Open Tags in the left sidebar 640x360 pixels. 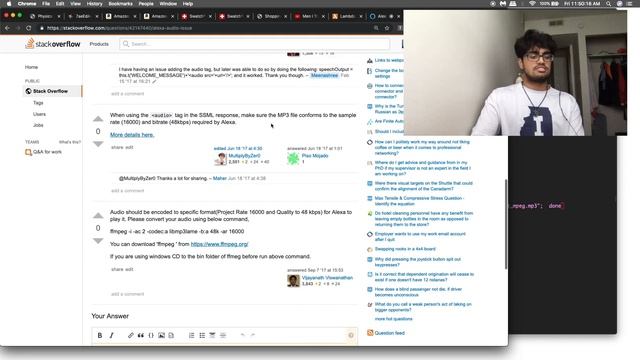click(38, 103)
